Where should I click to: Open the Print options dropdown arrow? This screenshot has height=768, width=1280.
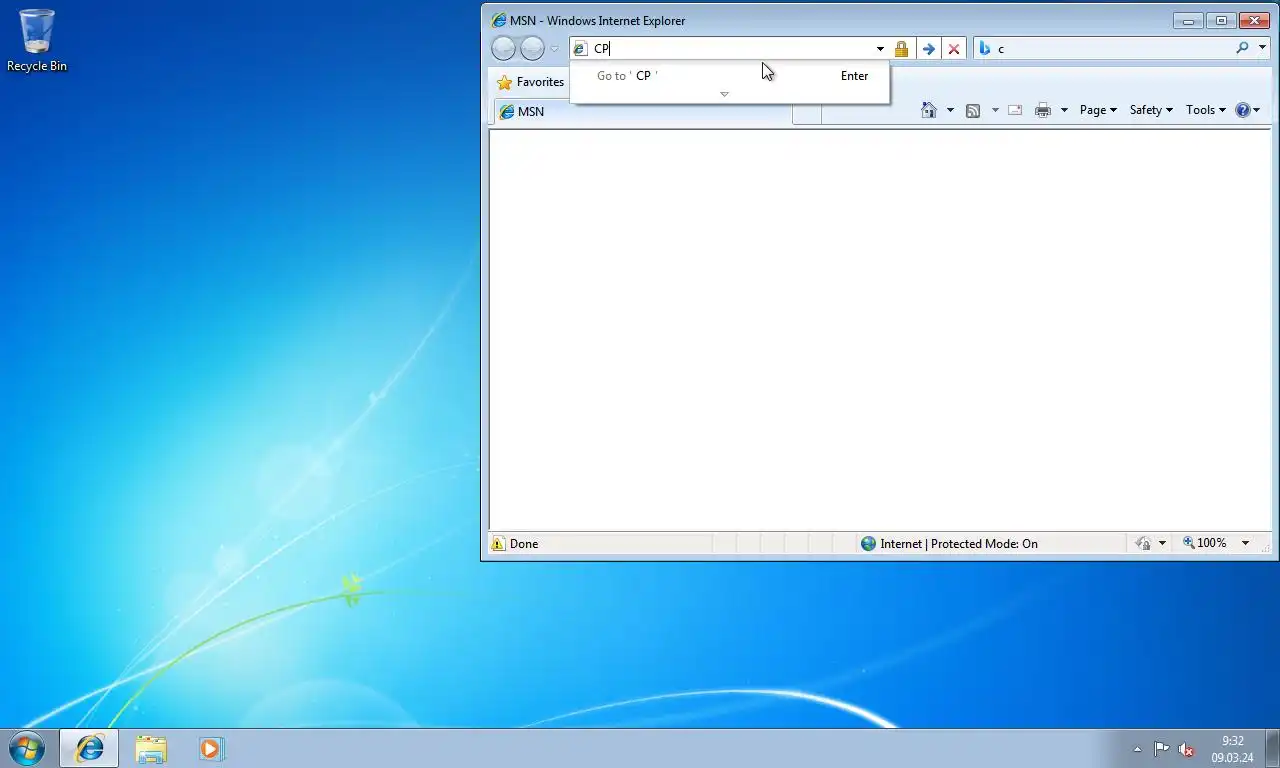1064,110
